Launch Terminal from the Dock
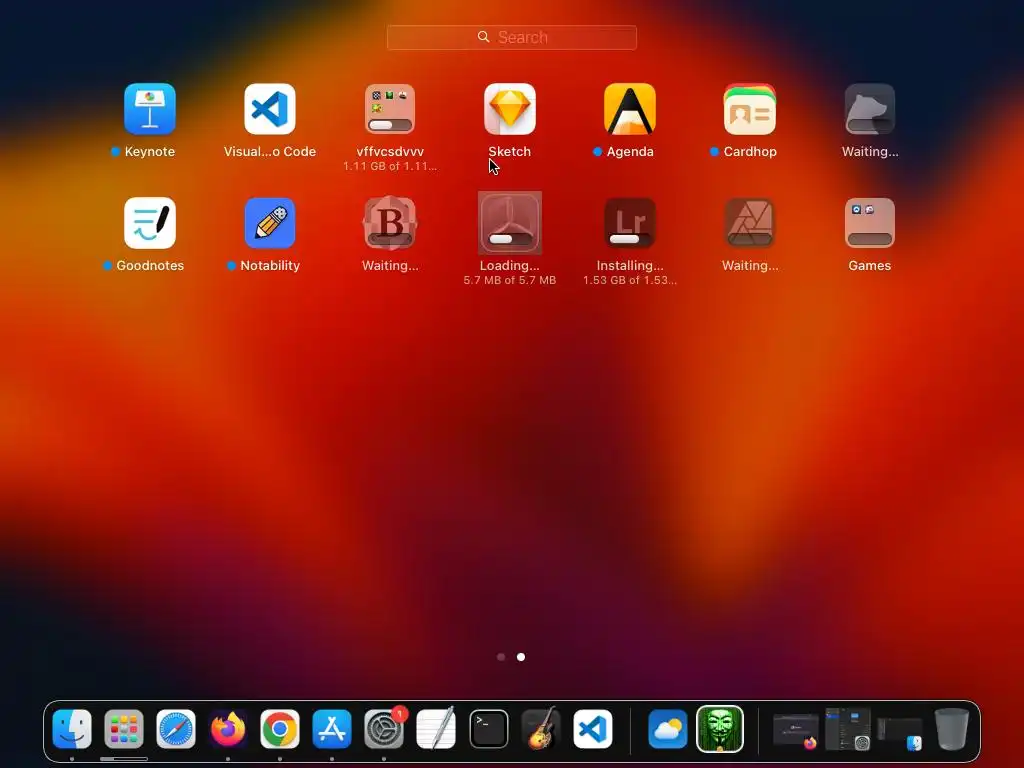 pyautogui.click(x=488, y=729)
